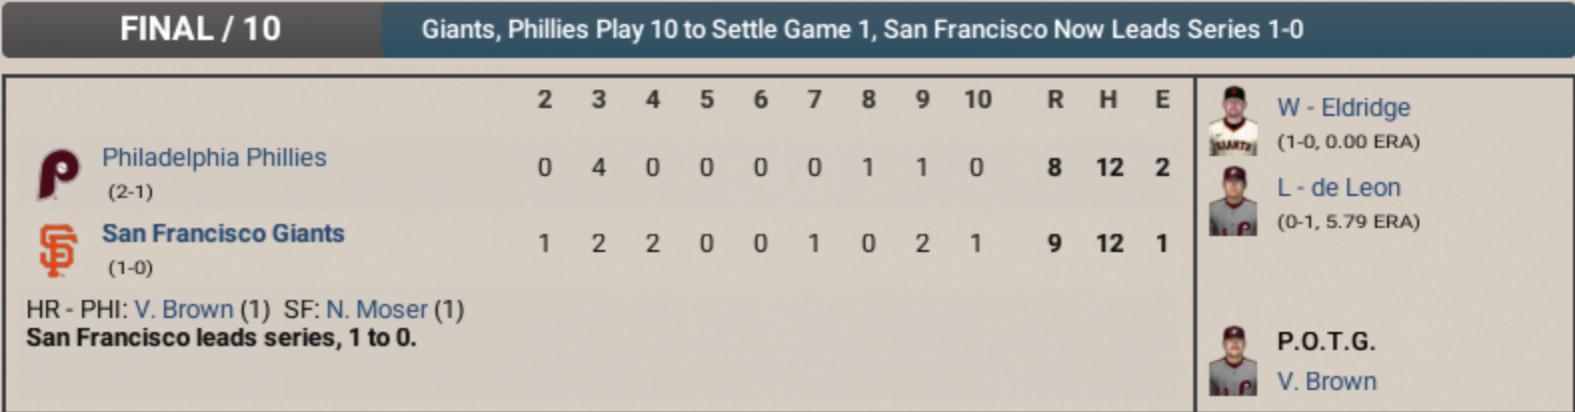Screen dimensions: 1575x412
Task: Open winning pitcher Eldridge's profile link
Action: (x=1343, y=108)
